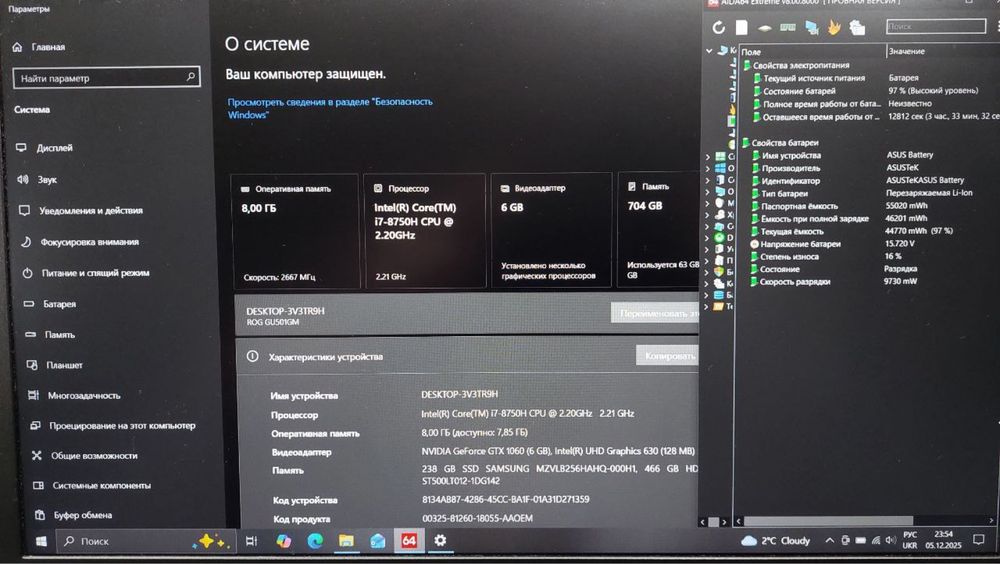Screen dimensions: 1000x564
Task: Open Task View on the taskbar
Action: click(x=251, y=541)
